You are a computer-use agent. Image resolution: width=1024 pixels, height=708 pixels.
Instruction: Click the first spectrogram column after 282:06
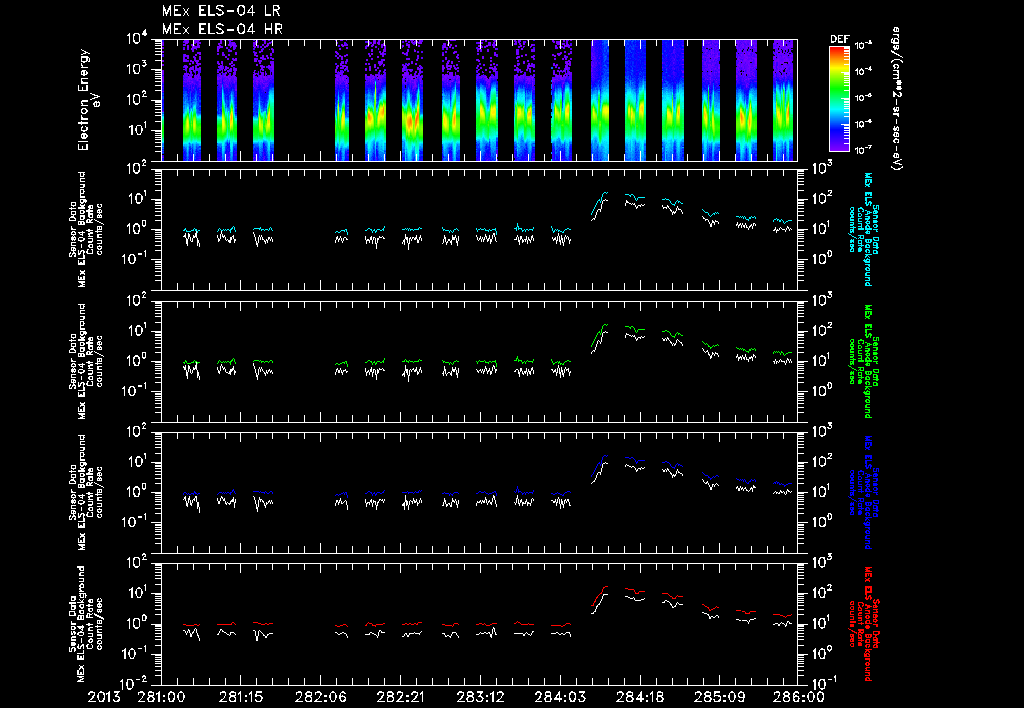[x=342, y=100]
